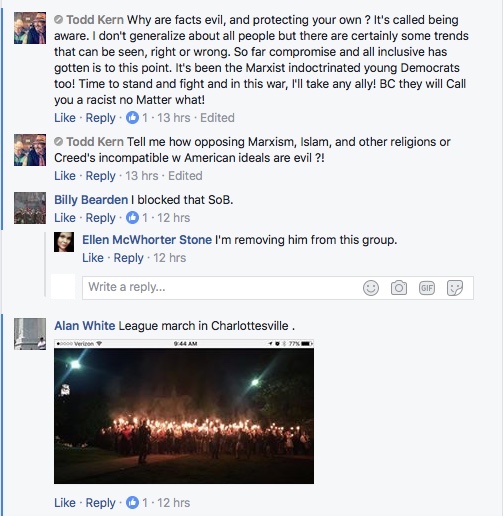View like reactions on Billy Bearden's comment
Viewport: 503px width, 516px height.
pos(137,218)
